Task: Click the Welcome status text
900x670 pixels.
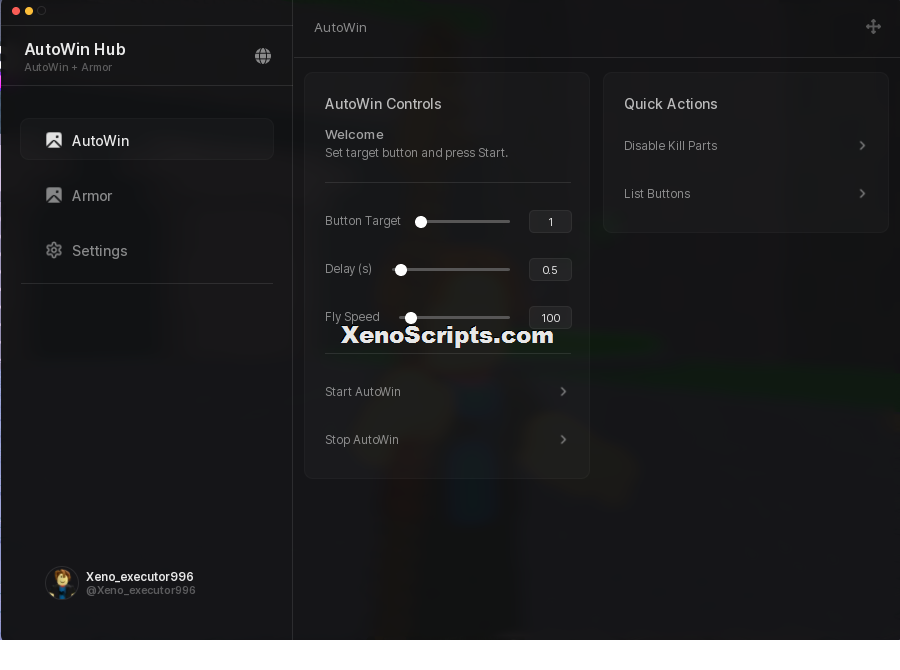Action: click(x=354, y=135)
